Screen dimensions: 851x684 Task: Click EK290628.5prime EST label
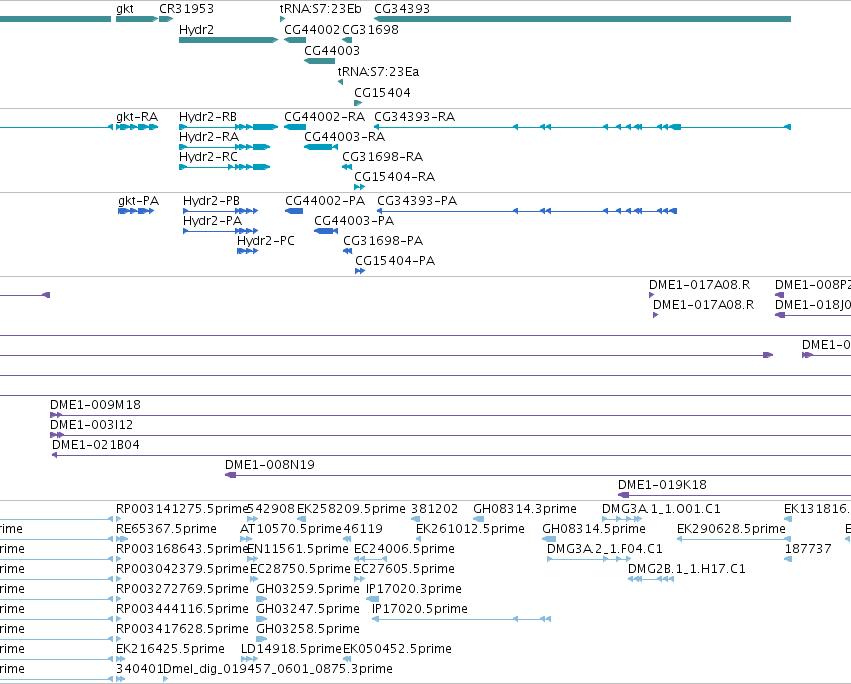[731, 529]
